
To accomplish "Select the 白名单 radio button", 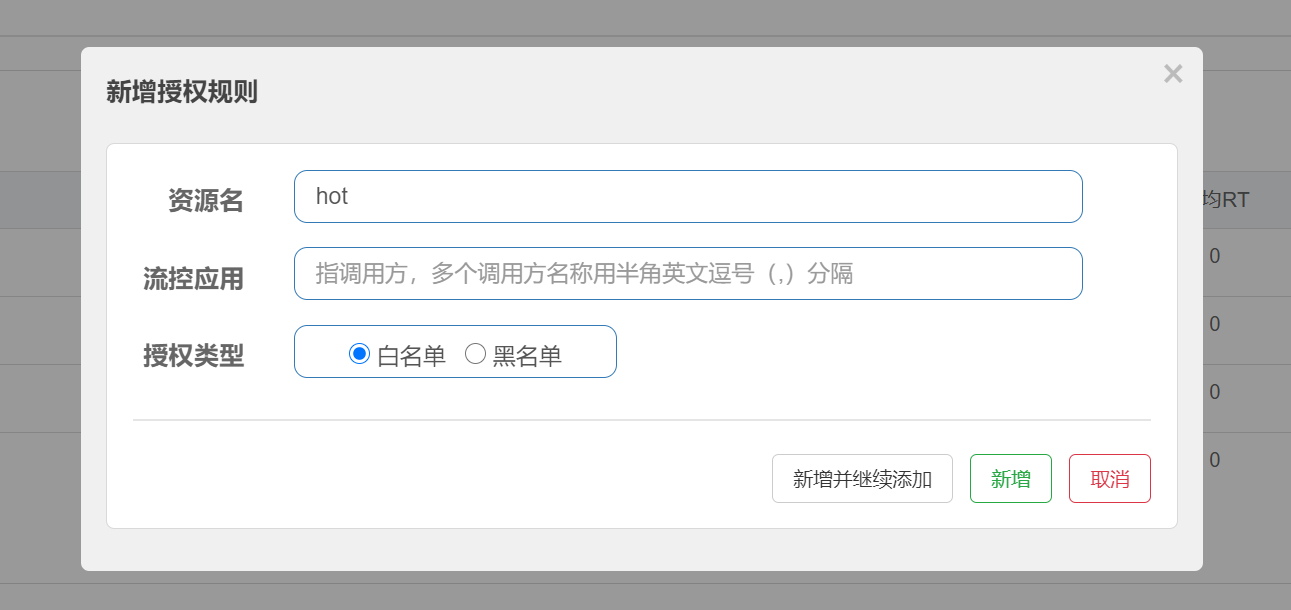I will tap(360, 353).
